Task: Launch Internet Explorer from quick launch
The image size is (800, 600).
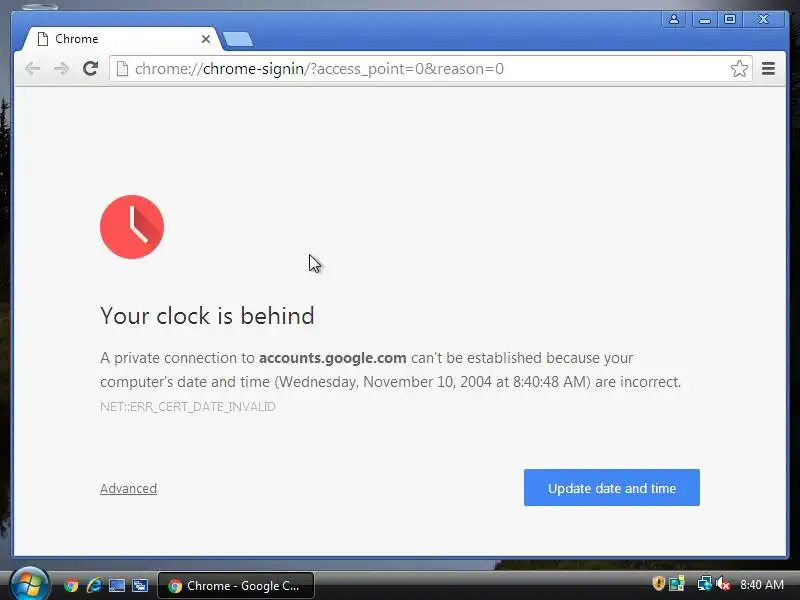Action: pos(94,585)
